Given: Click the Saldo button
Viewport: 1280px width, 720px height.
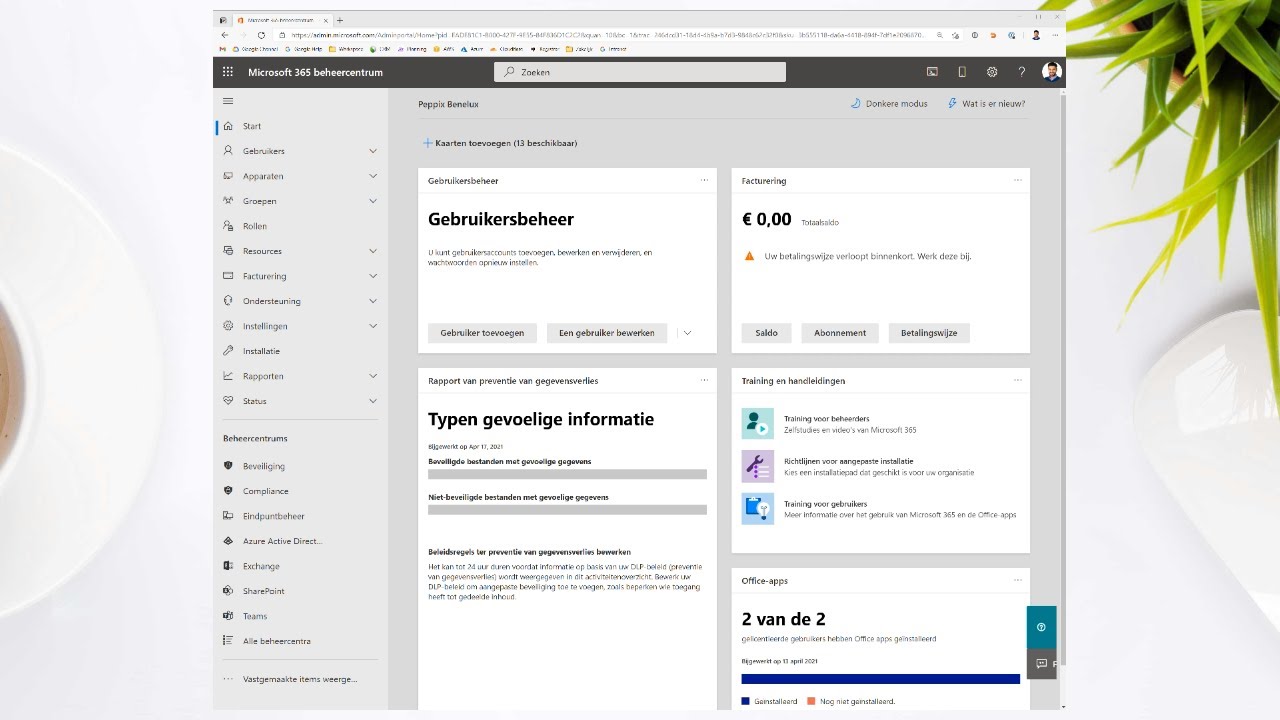Looking at the screenshot, I should pos(767,333).
